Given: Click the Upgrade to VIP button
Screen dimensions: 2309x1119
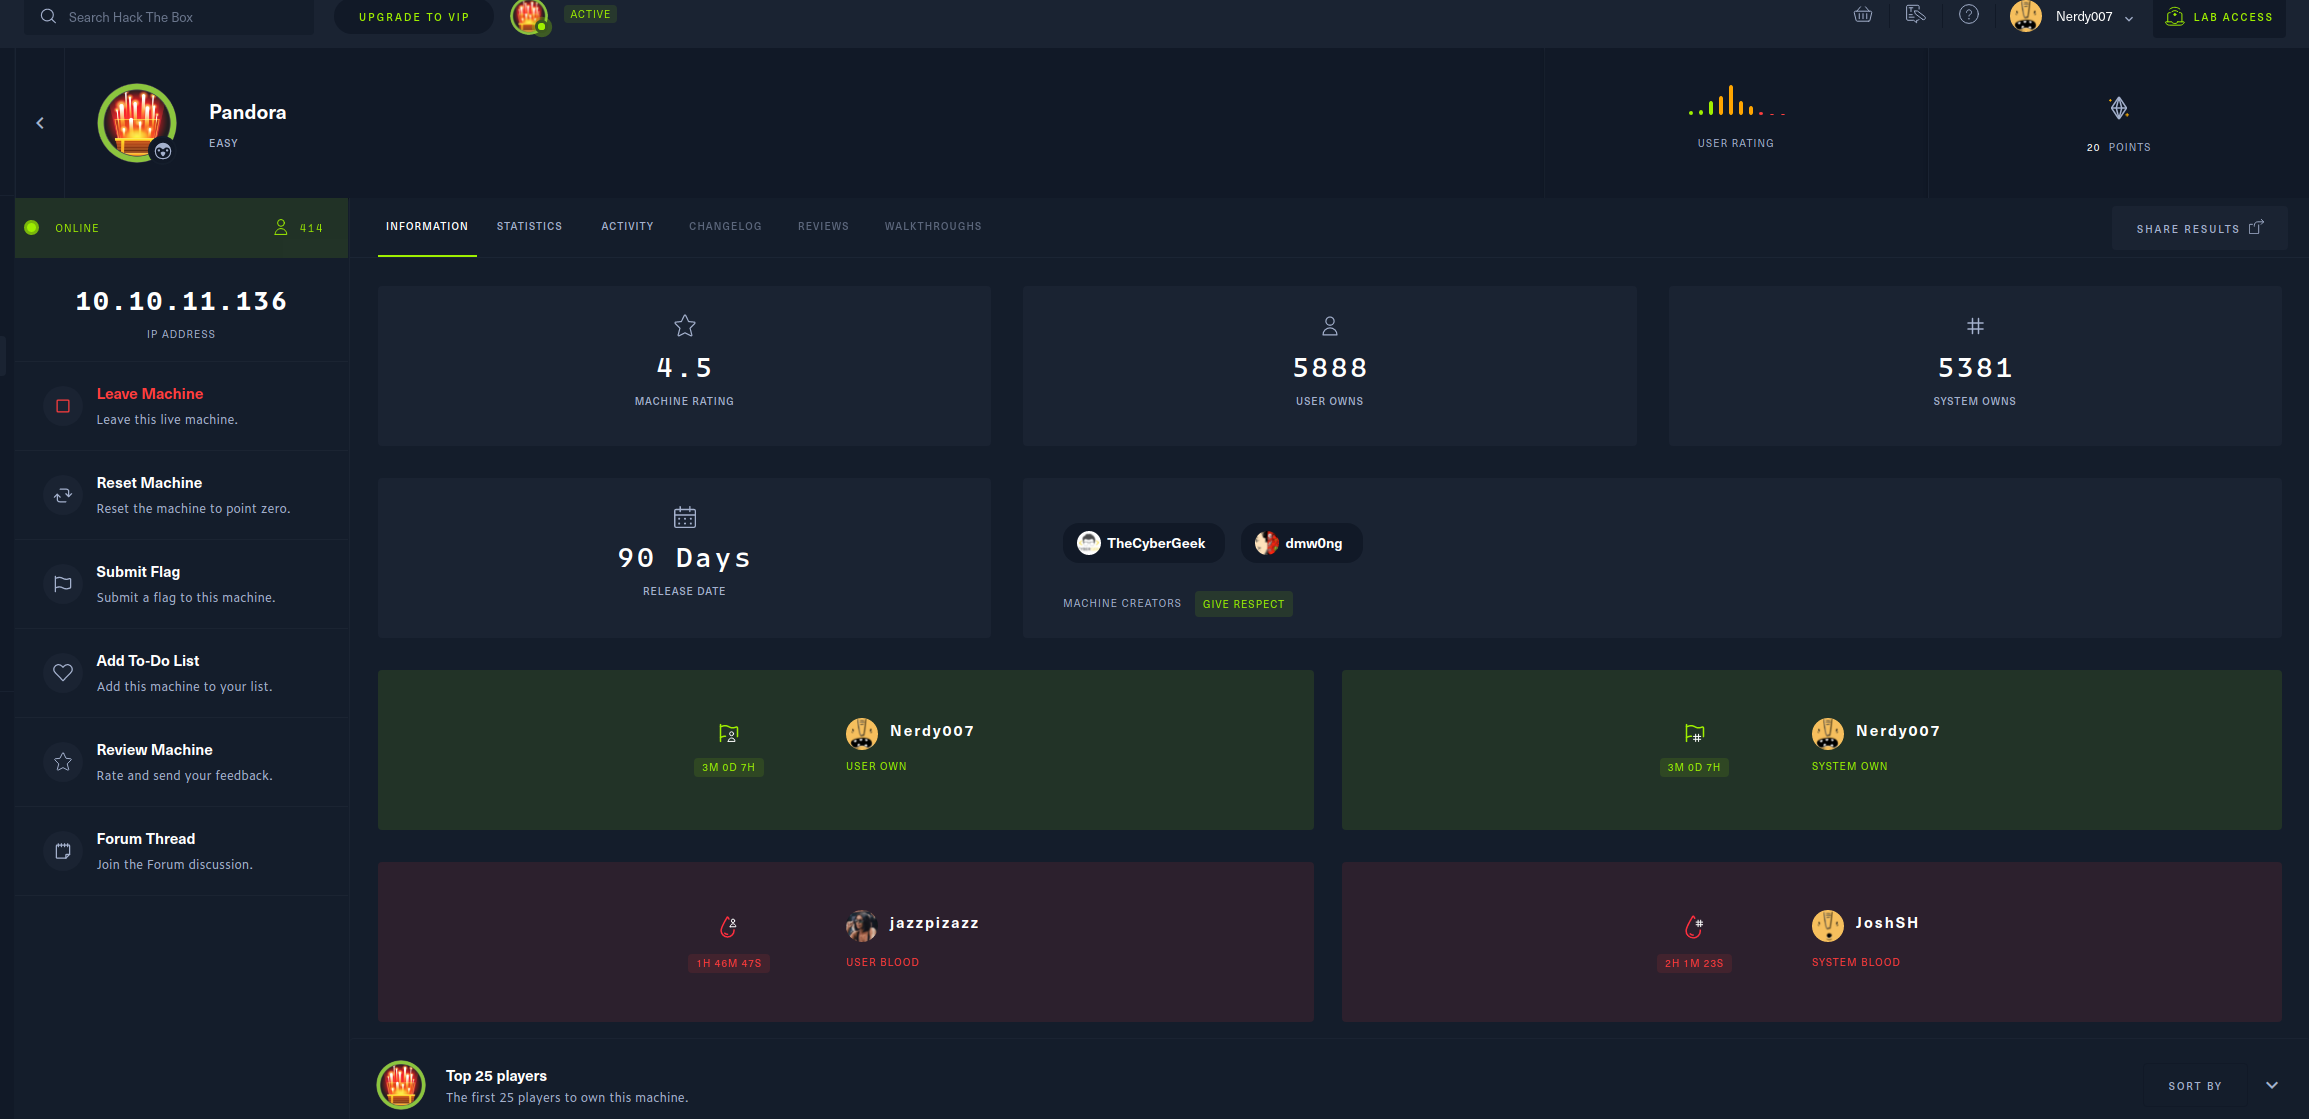Looking at the screenshot, I should [x=414, y=17].
